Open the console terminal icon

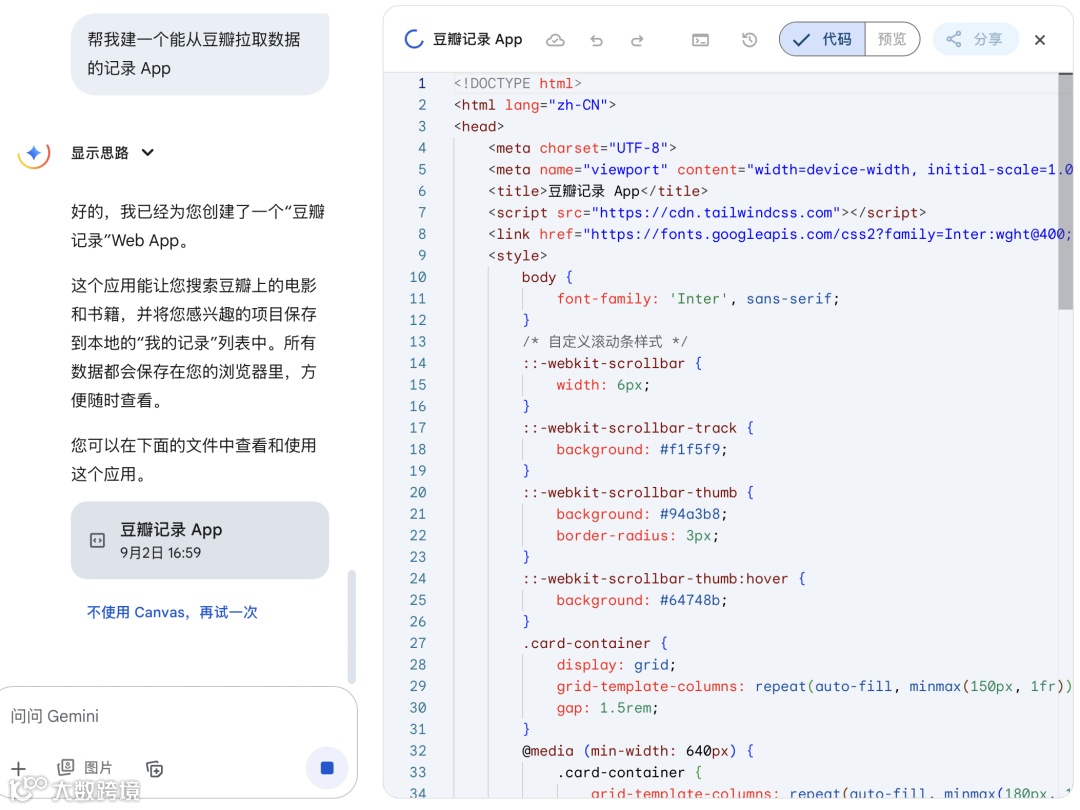pyautogui.click(x=700, y=41)
